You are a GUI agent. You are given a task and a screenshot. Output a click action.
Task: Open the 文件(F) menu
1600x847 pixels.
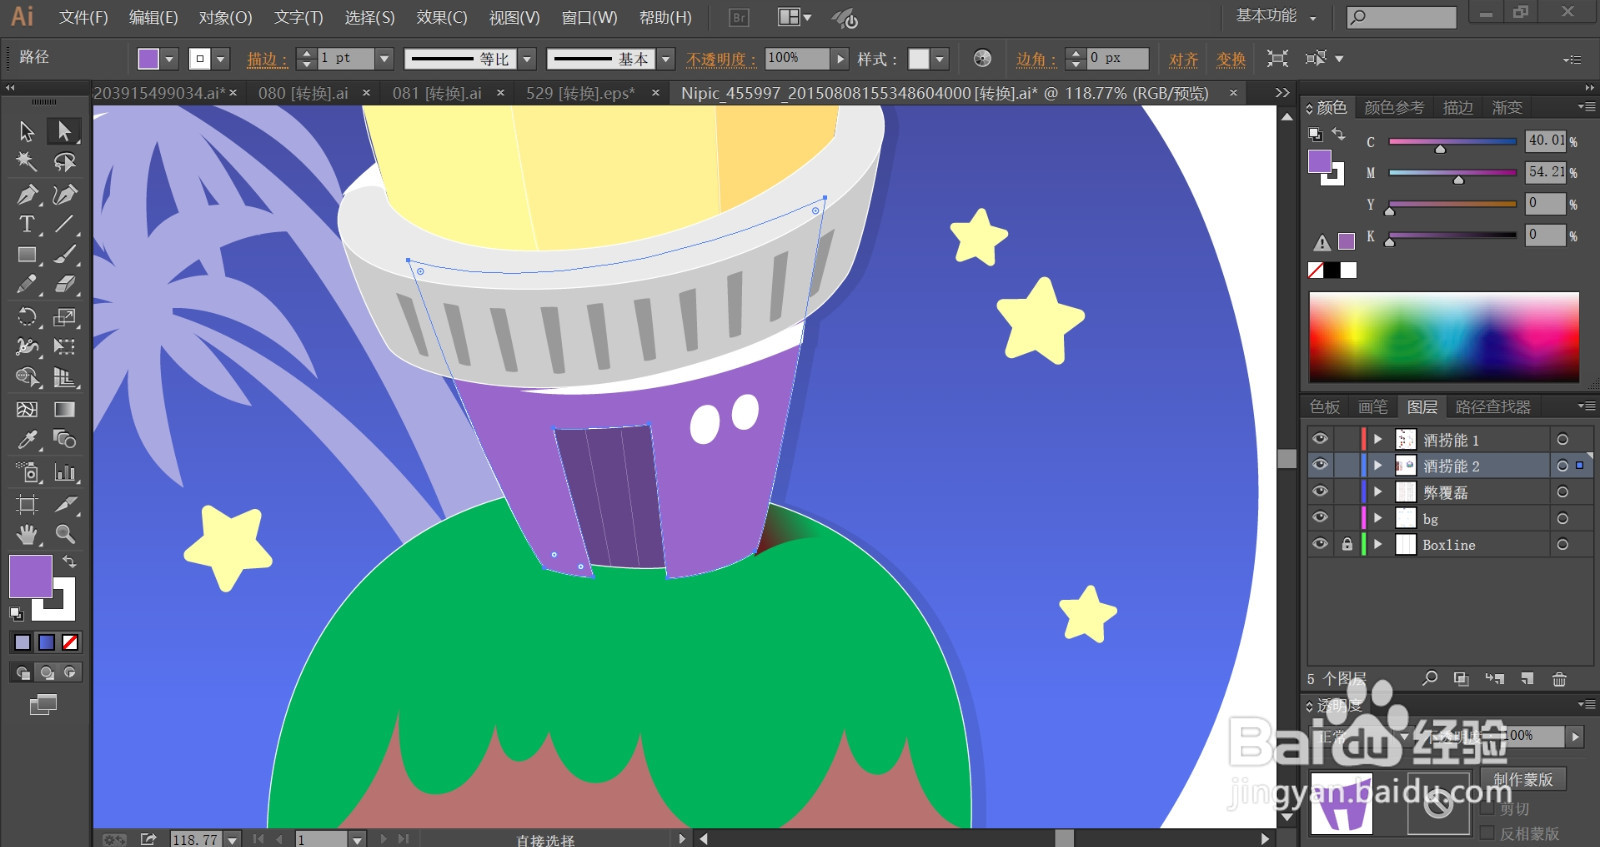pyautogui.click(x=83, y=17)
